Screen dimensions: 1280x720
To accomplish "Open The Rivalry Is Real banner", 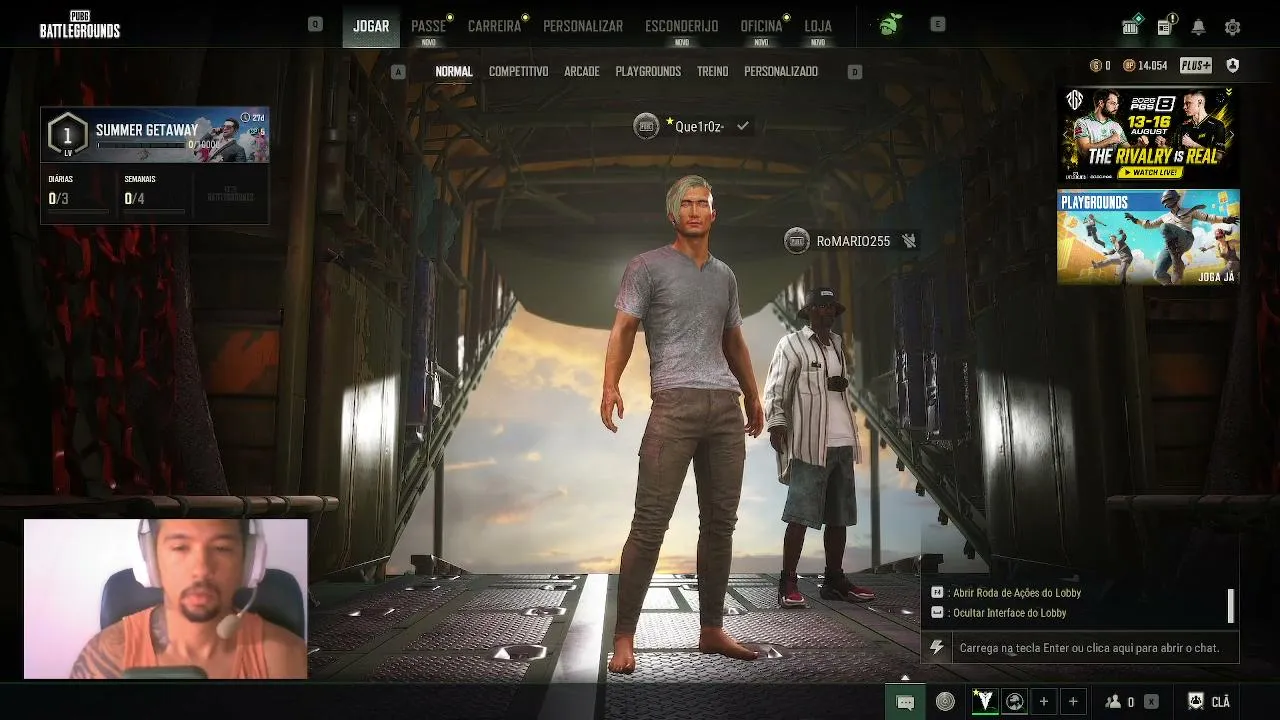I will click(x=1148, y=134).
